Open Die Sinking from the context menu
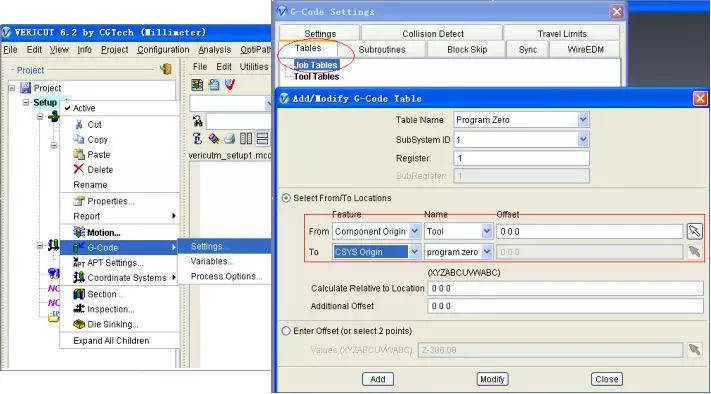The width and height of the screenshot is (711, 394). tap(112, 324)
